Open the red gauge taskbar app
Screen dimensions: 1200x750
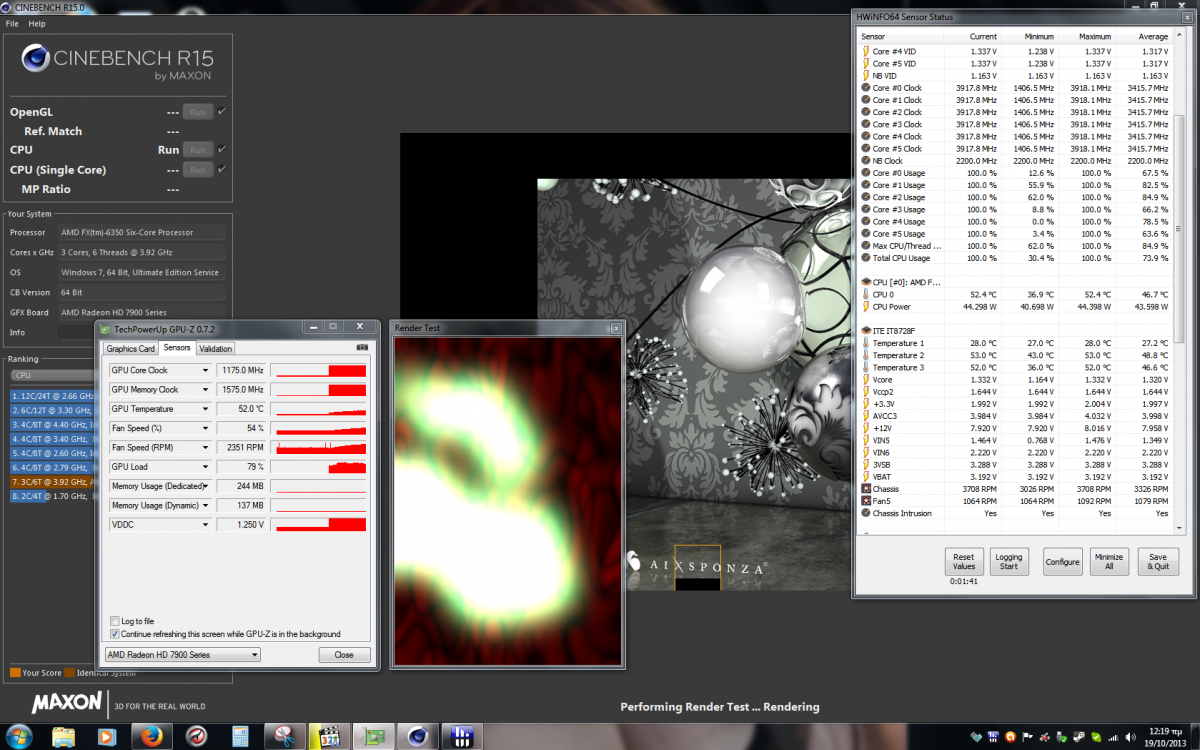(196, 736)
